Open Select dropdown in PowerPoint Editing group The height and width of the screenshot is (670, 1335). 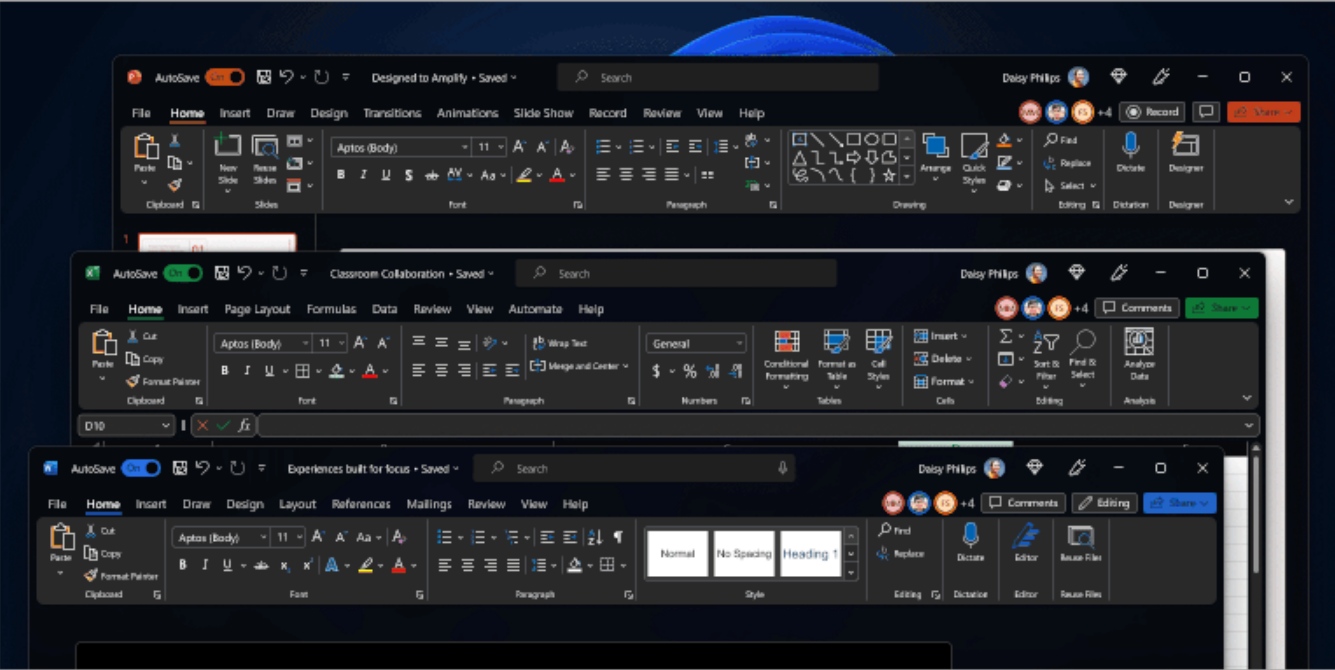click(1070, 186)
